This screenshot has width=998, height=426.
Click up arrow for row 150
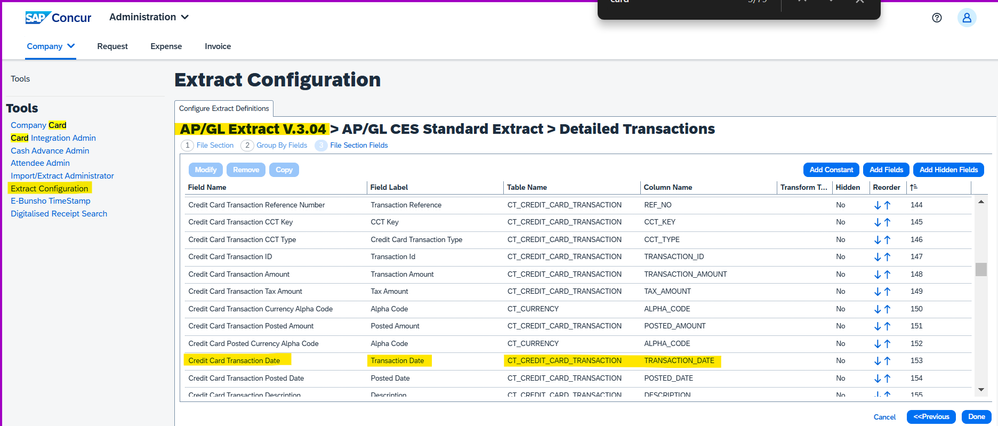click(887, 309)
